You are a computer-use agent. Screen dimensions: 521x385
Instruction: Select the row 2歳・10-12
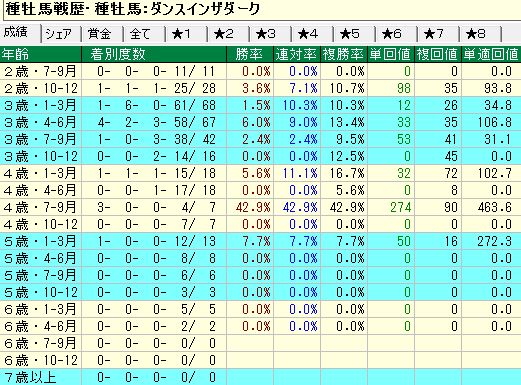click(x=260, y=88)
